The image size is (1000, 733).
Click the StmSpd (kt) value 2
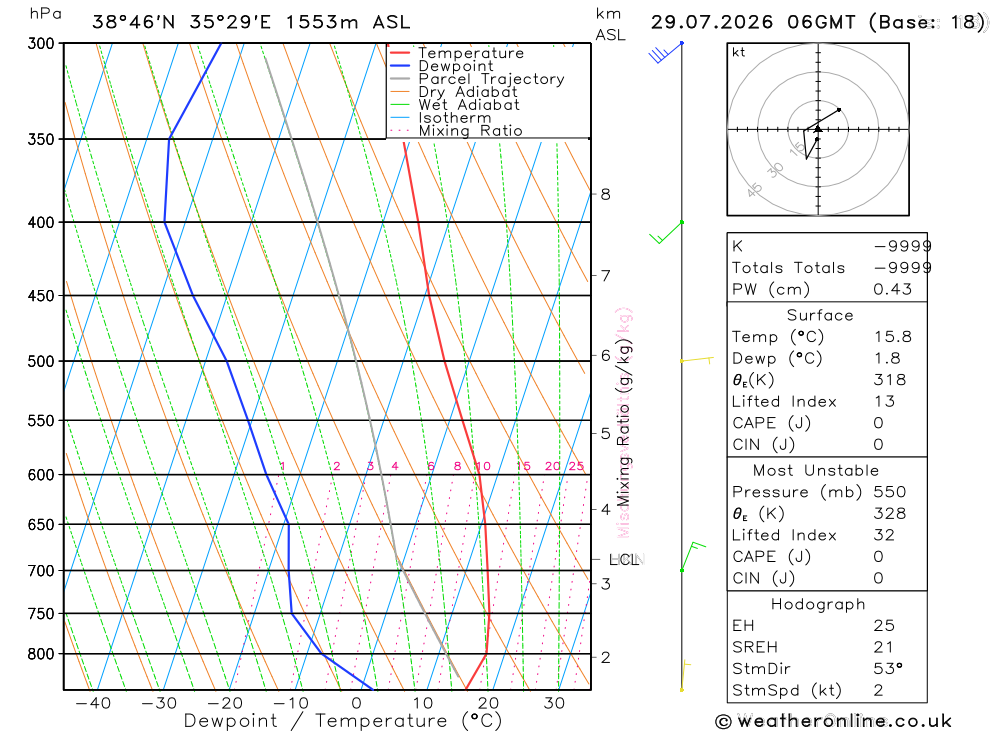[878, 690]
